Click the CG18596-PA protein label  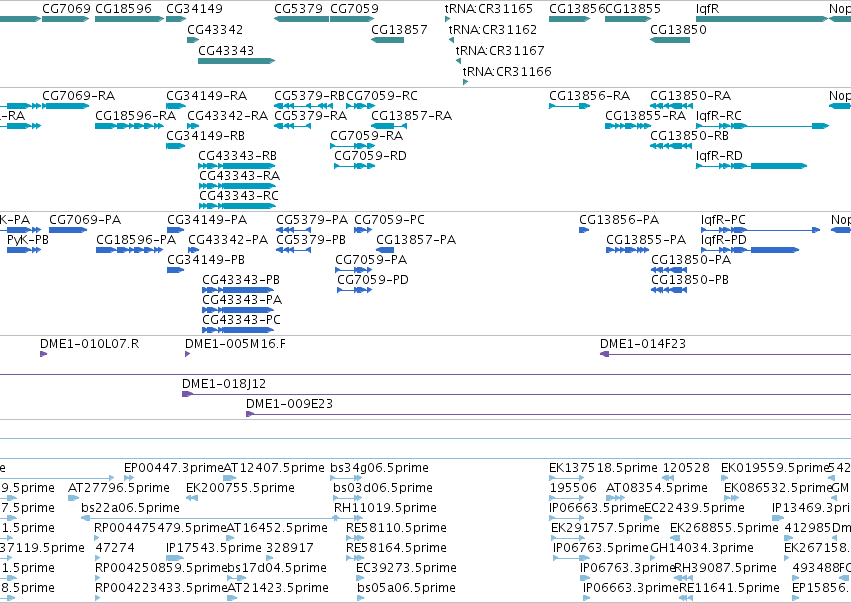[136, 240]
